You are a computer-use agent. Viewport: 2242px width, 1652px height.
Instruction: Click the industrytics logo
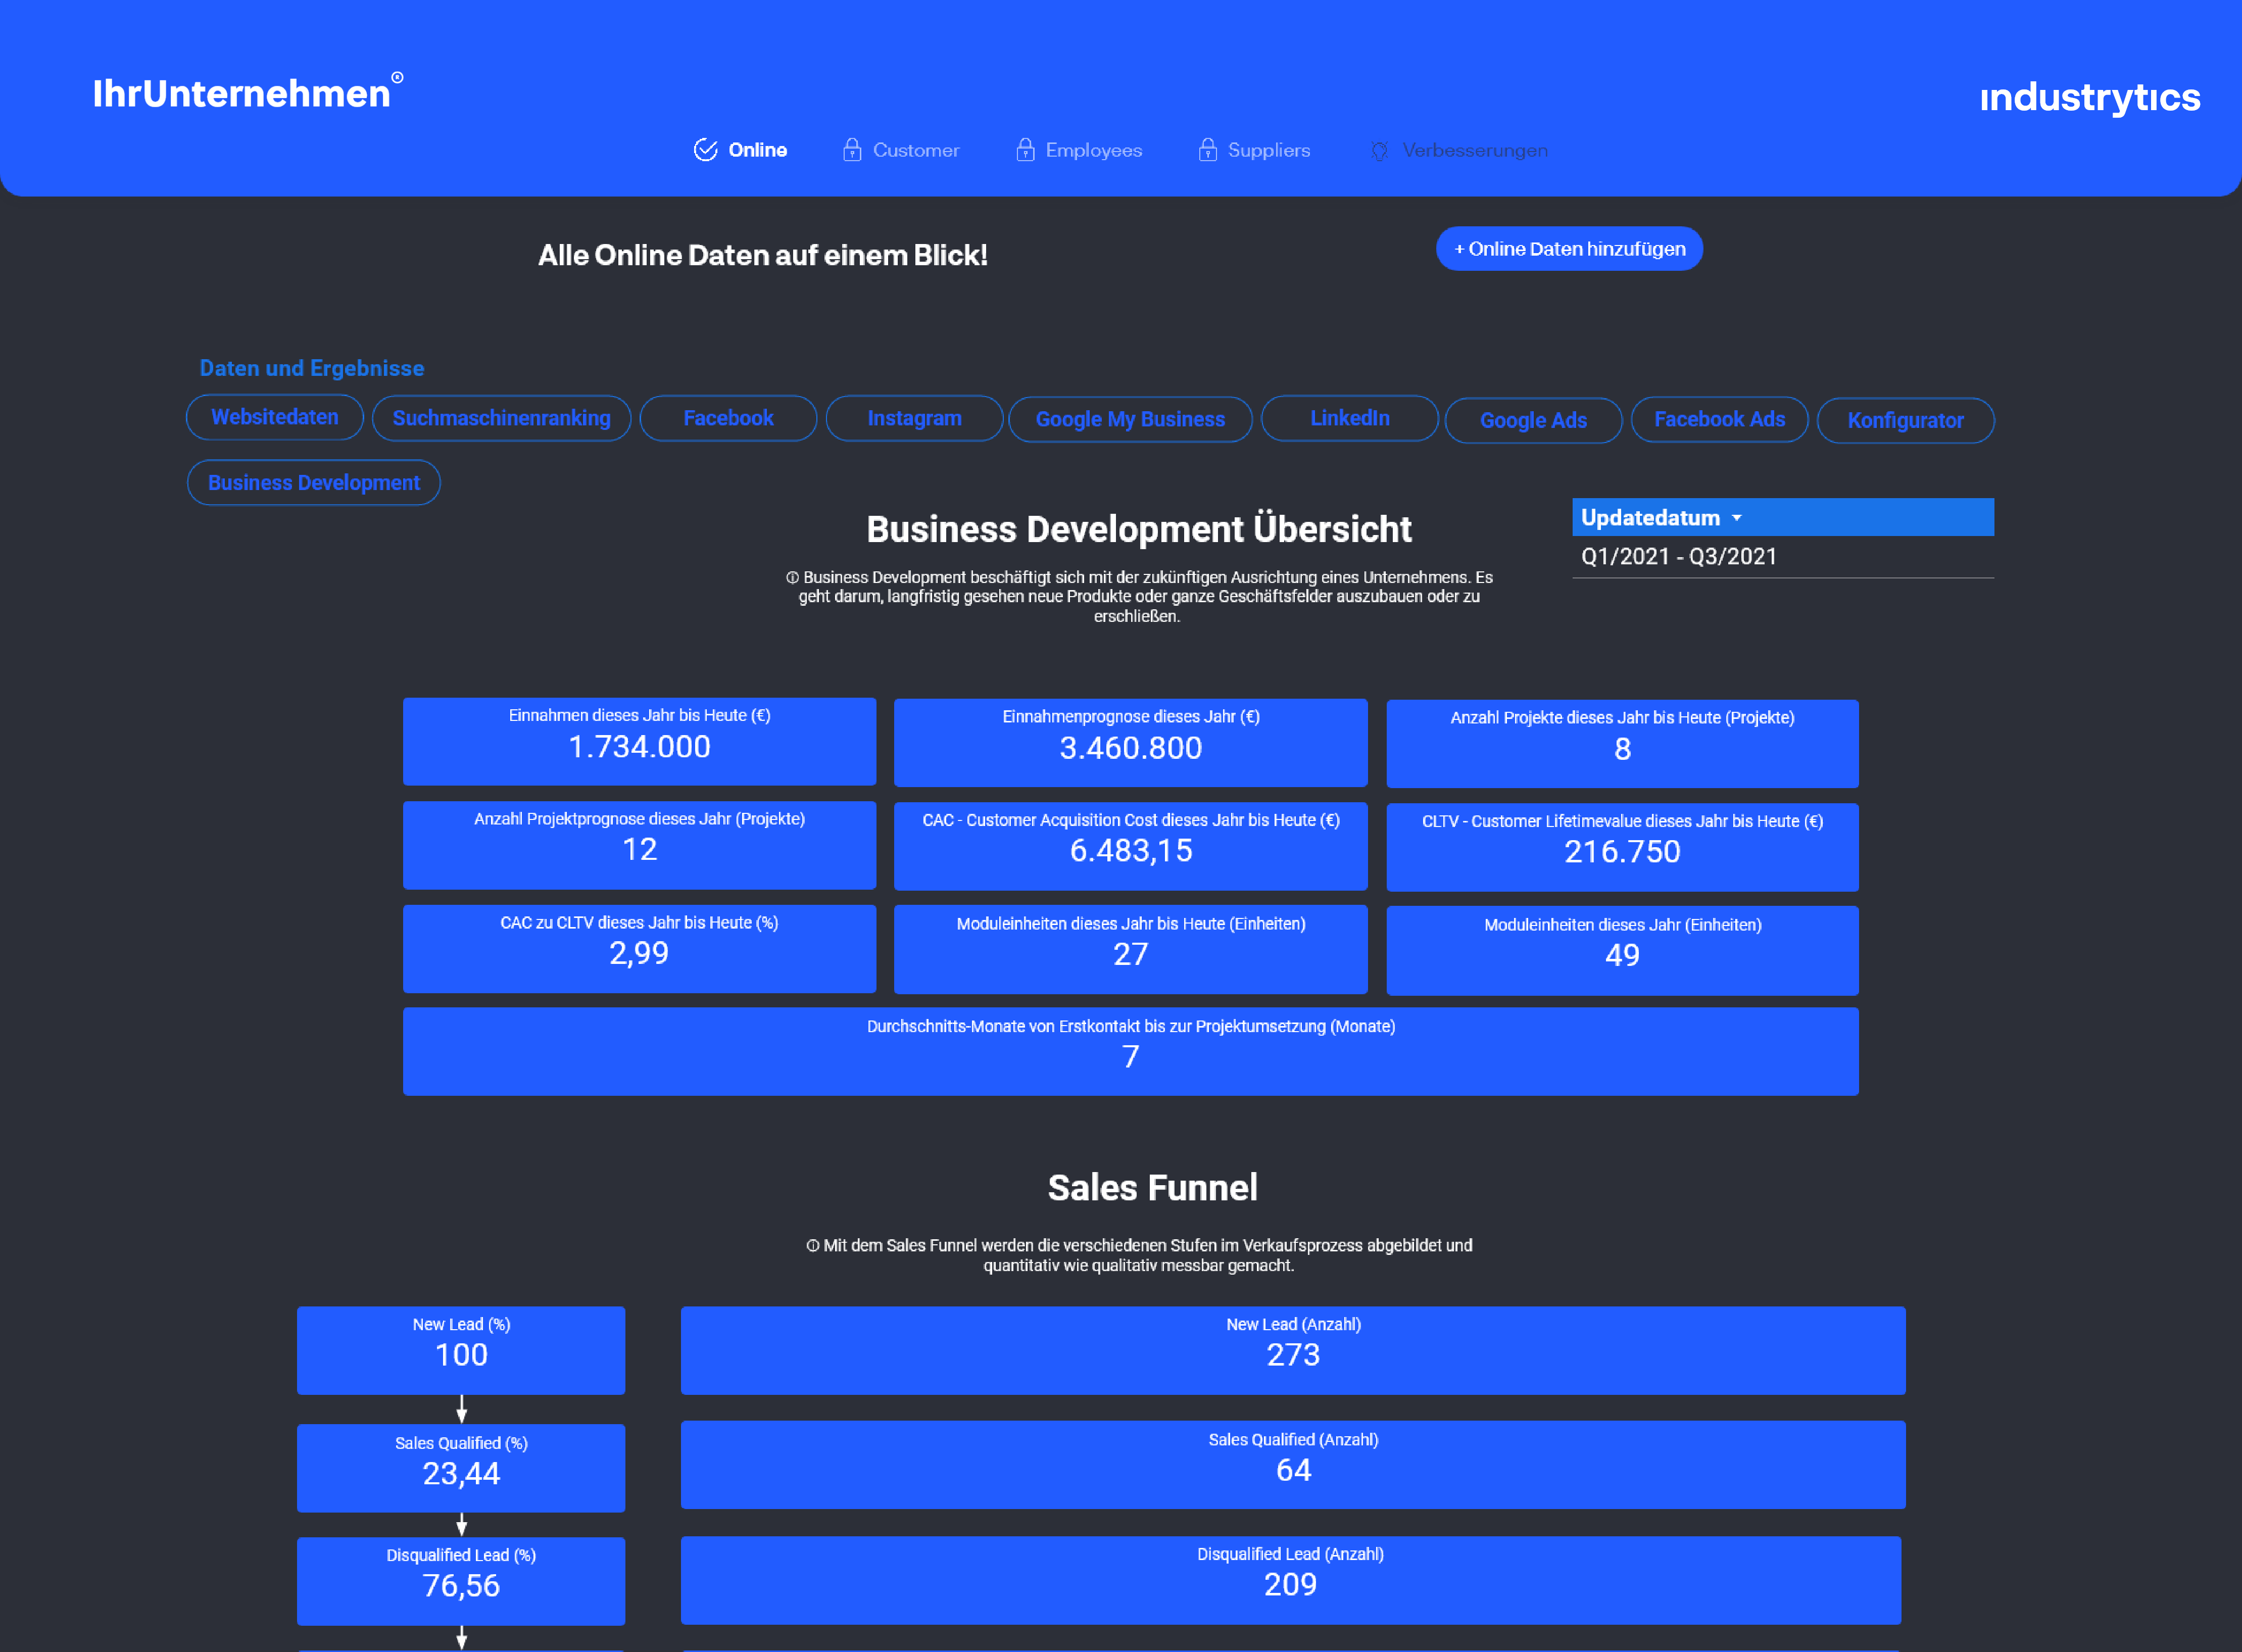[x=2089, y=97]
